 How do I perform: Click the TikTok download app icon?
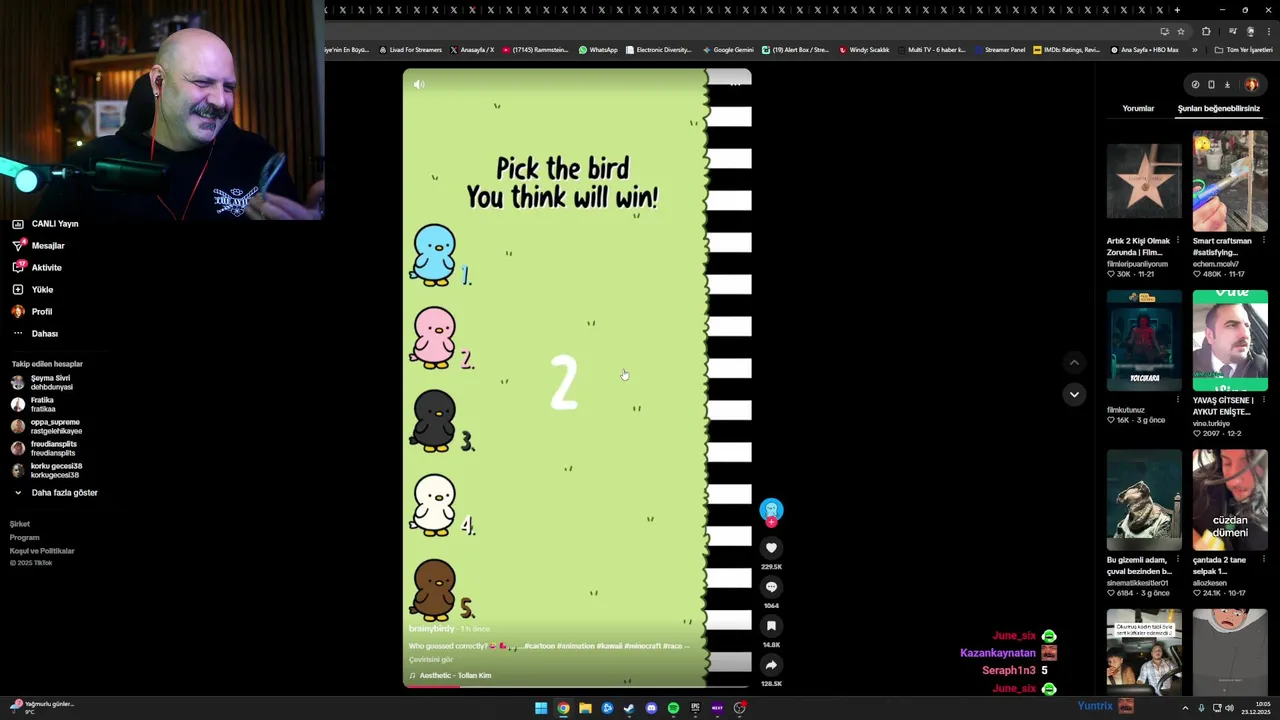(x=1227, y=85)
